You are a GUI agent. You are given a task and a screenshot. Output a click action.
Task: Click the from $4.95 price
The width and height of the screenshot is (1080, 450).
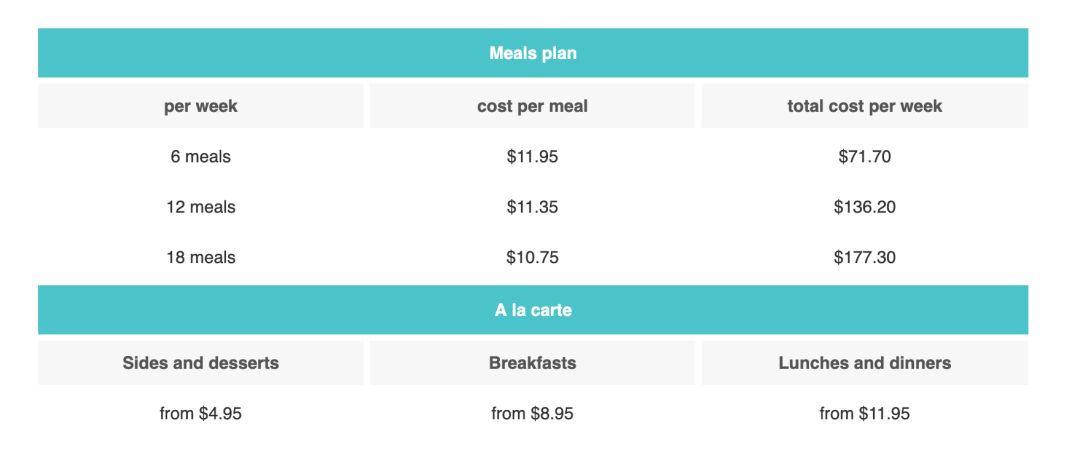click(x=200, y=413)
